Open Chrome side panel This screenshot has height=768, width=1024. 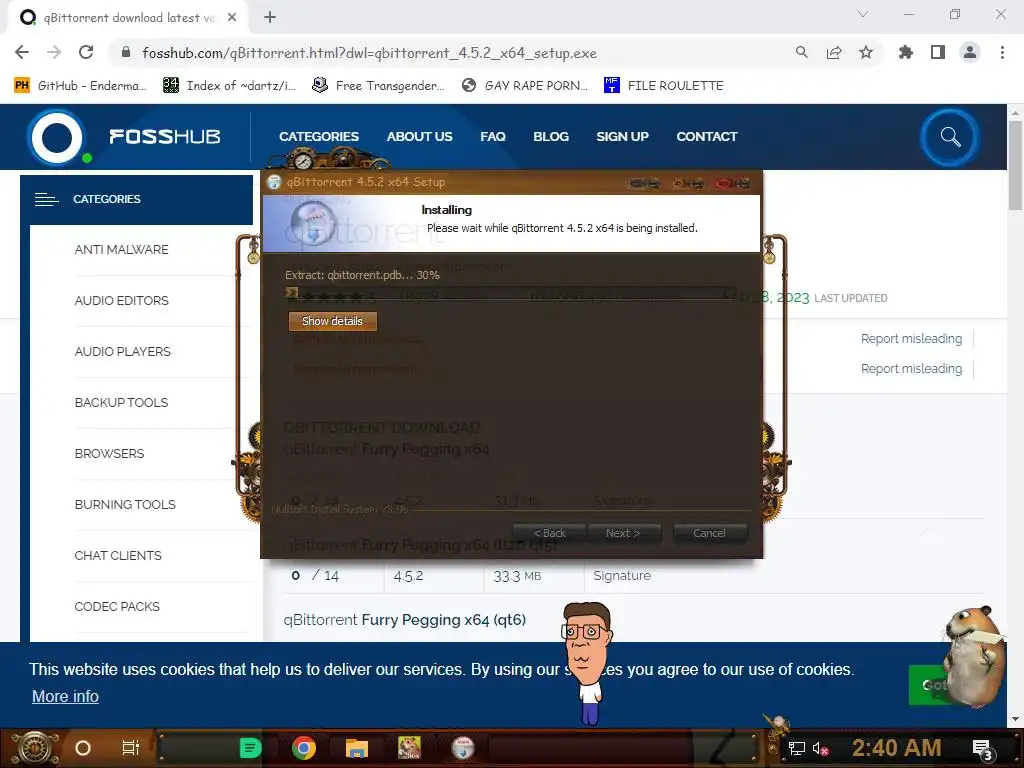point(938,52)
